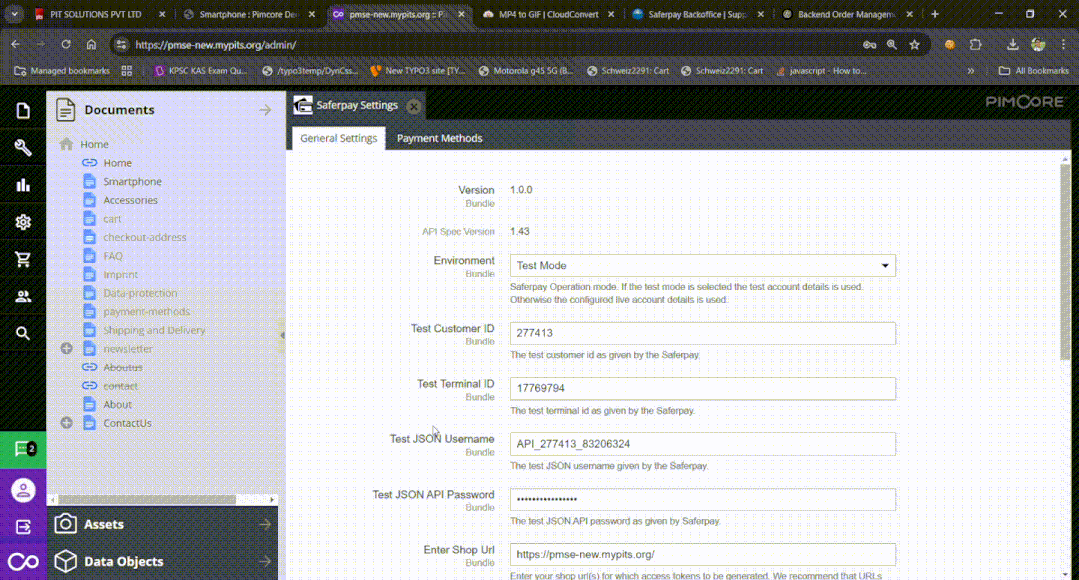Open the Environment Test Mode dropdown
Viewport: 1079px width, 580px height.
703,266
